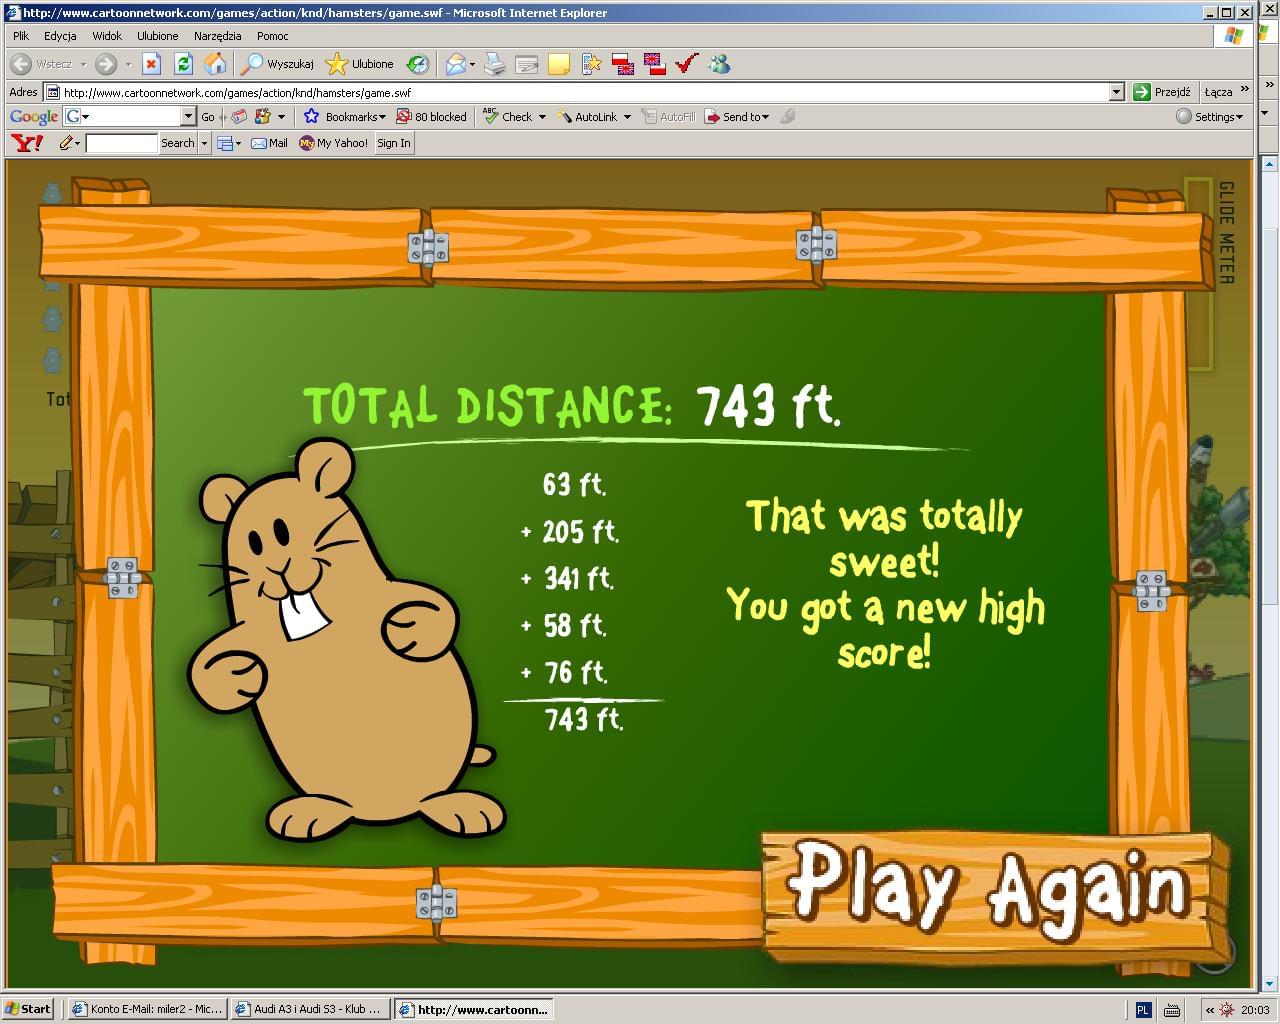This screenshot has height=1024, width=1280.
Task: Click the red checkmark toolbar icon
Action: coord(686,64)
